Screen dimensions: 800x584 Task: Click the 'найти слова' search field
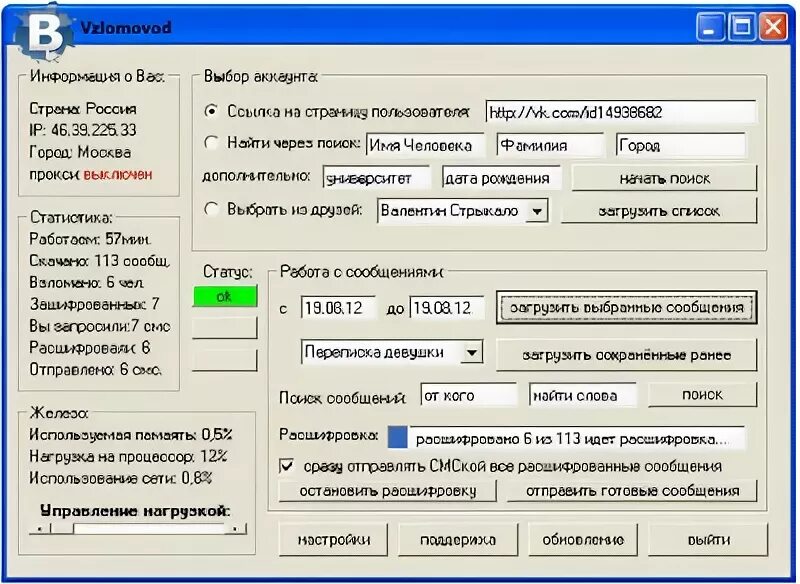[583, 395]
